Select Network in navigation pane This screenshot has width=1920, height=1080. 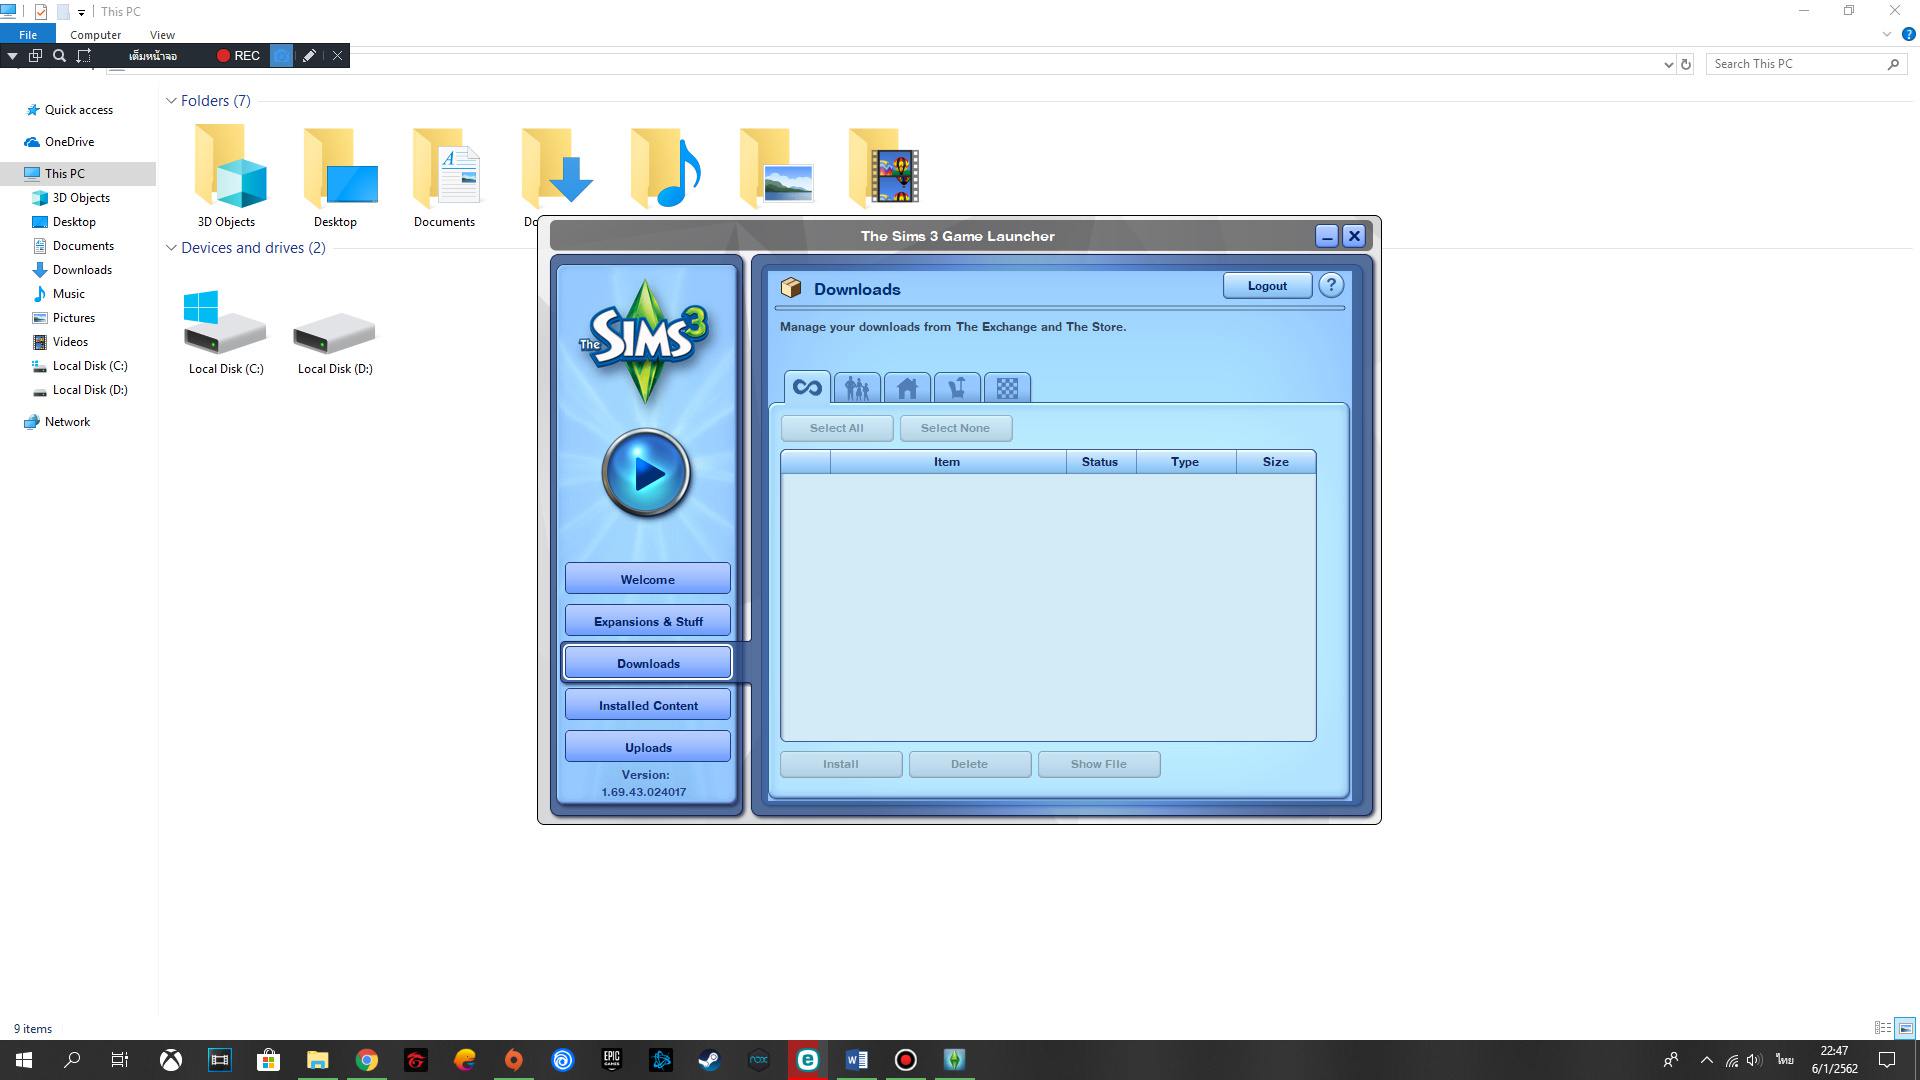coord(67,422)
